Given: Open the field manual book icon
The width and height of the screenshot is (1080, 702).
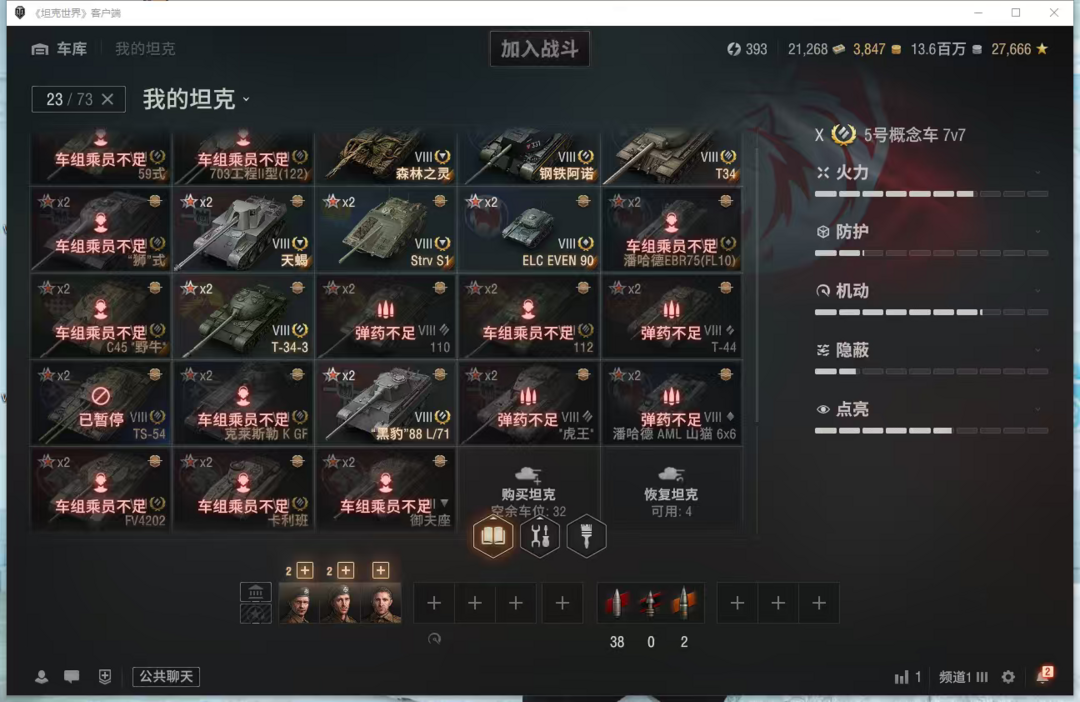Looking at the screenshot, I should [x=492, y=535].
